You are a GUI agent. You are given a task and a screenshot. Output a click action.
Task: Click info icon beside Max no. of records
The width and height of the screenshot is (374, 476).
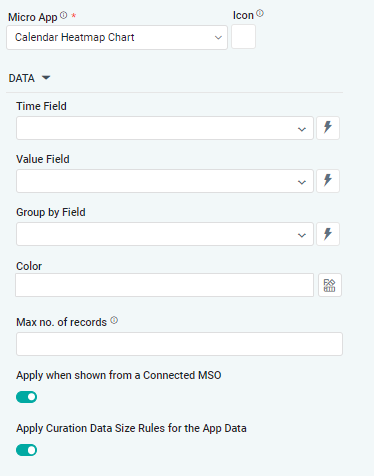[x=114, y=320]
